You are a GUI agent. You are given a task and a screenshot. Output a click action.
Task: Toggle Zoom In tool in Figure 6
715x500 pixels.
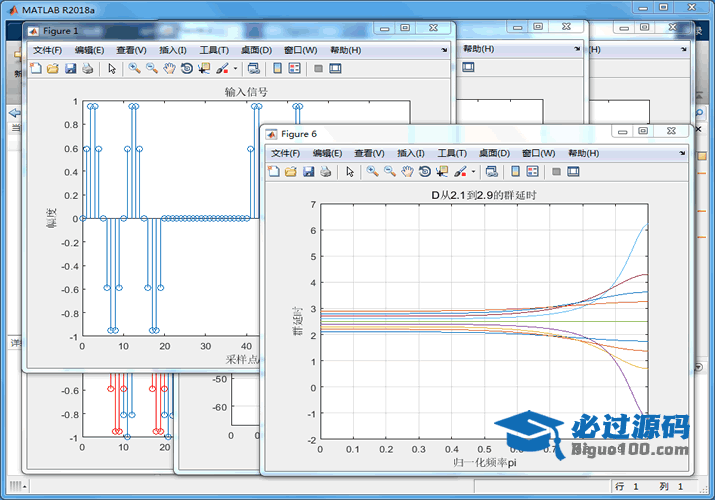click(372, 172)
